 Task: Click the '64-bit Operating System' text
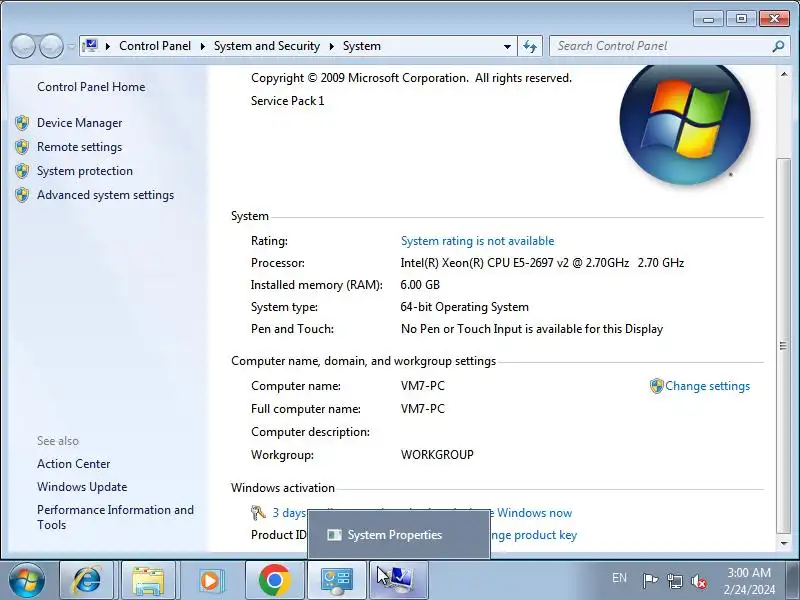coord(464,307)
